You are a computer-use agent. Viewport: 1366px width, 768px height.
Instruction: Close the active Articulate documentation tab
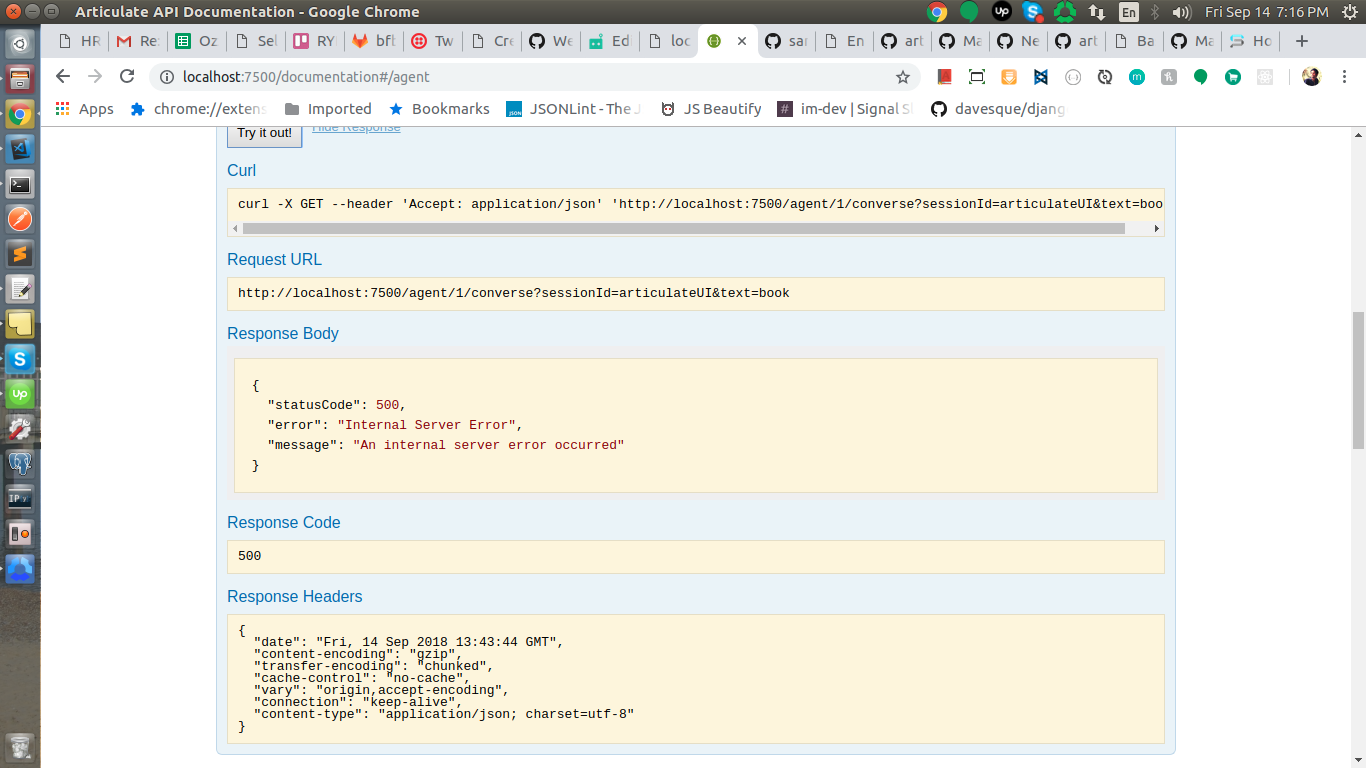(x=742, y=41)
